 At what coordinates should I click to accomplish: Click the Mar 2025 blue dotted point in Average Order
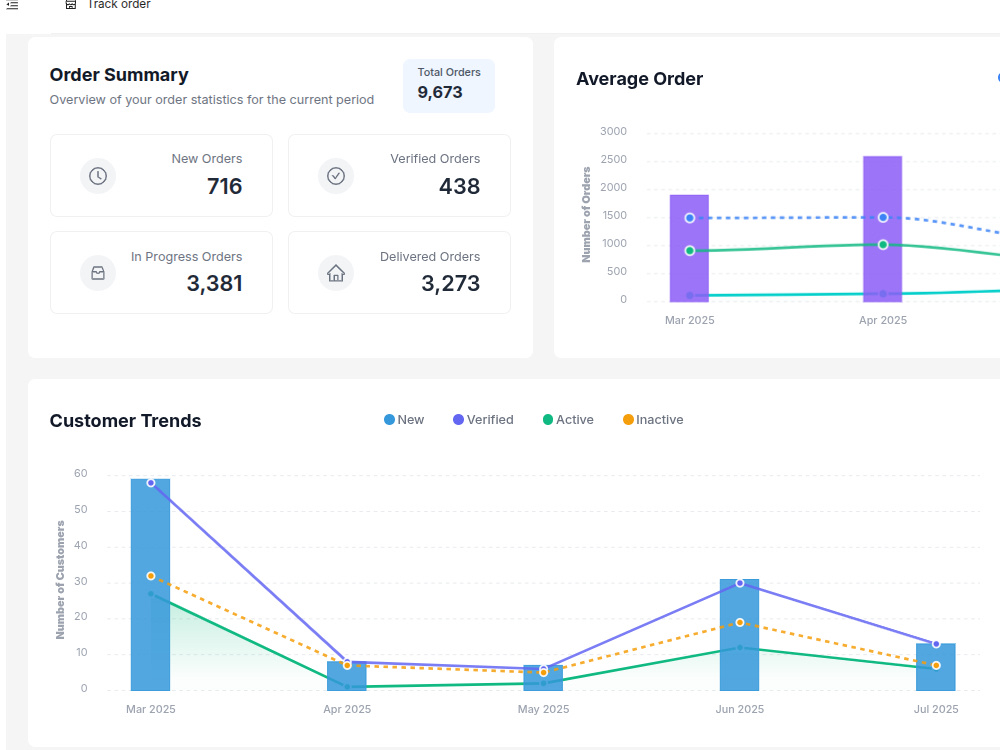coord(689,218)
